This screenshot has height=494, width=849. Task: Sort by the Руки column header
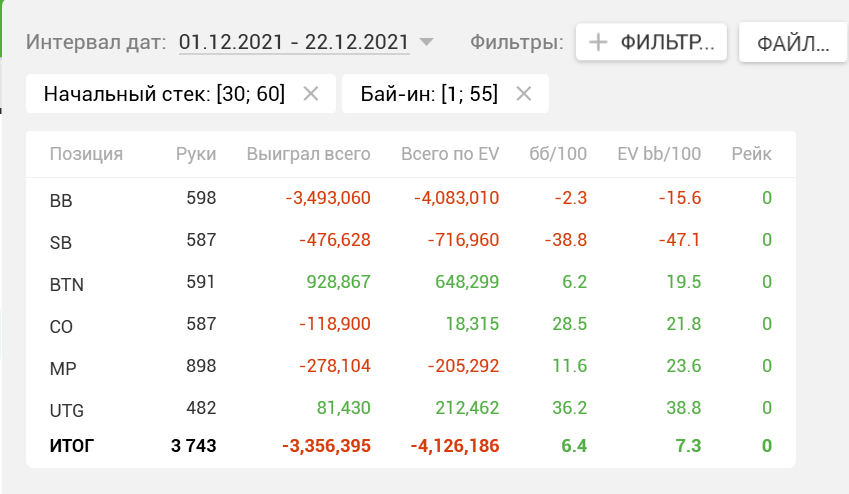pos(196,154)
